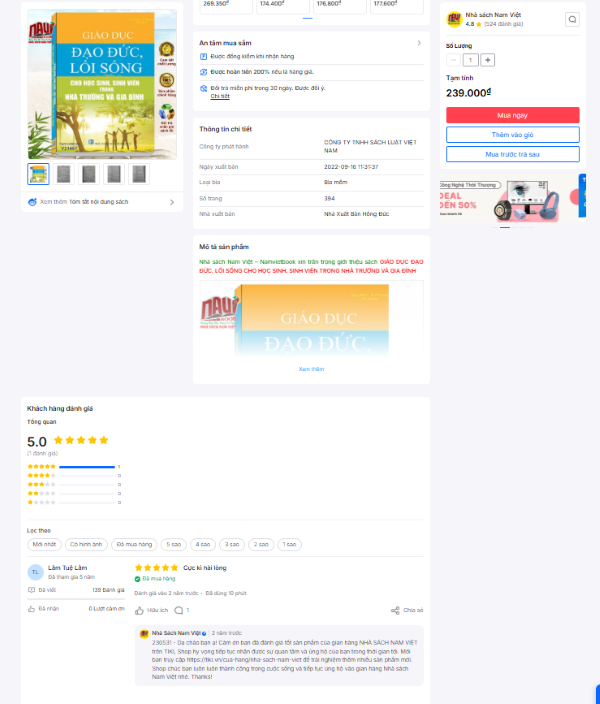Select the third product thumbnail

(88, 174)
